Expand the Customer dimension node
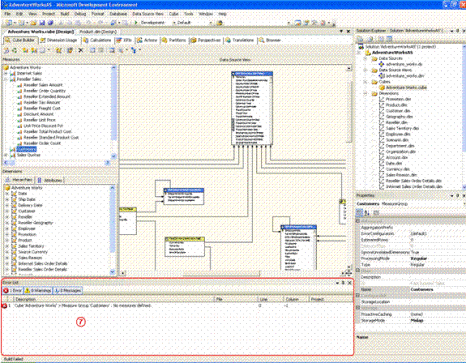Image resolution: width=466 pixels, height=363 pixels. 7,211
